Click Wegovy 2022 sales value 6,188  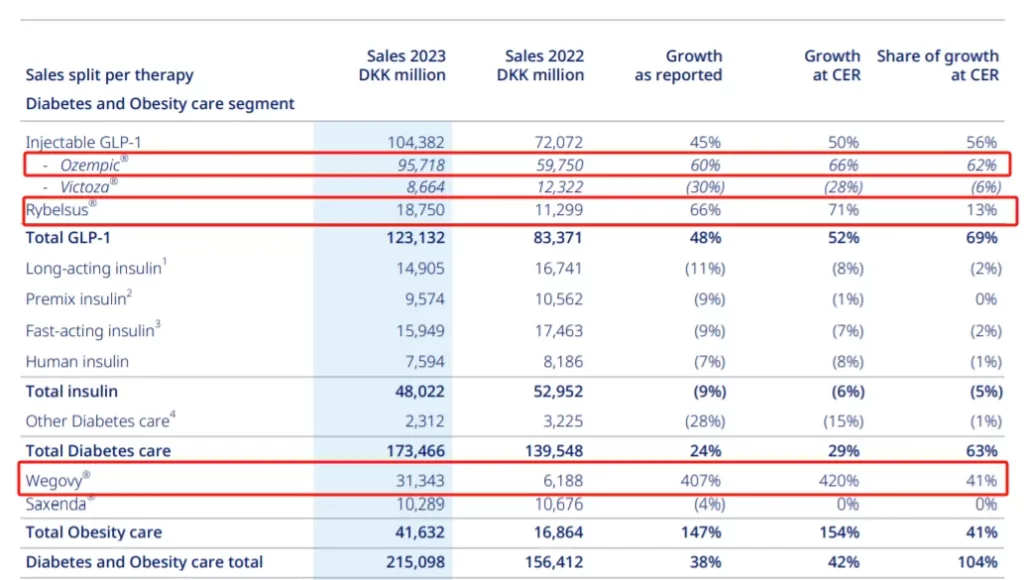(x=563, y=481)
